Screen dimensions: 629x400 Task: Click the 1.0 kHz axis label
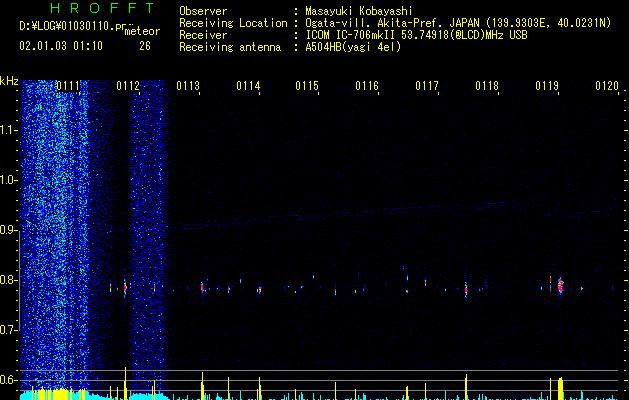coord(8,180)
